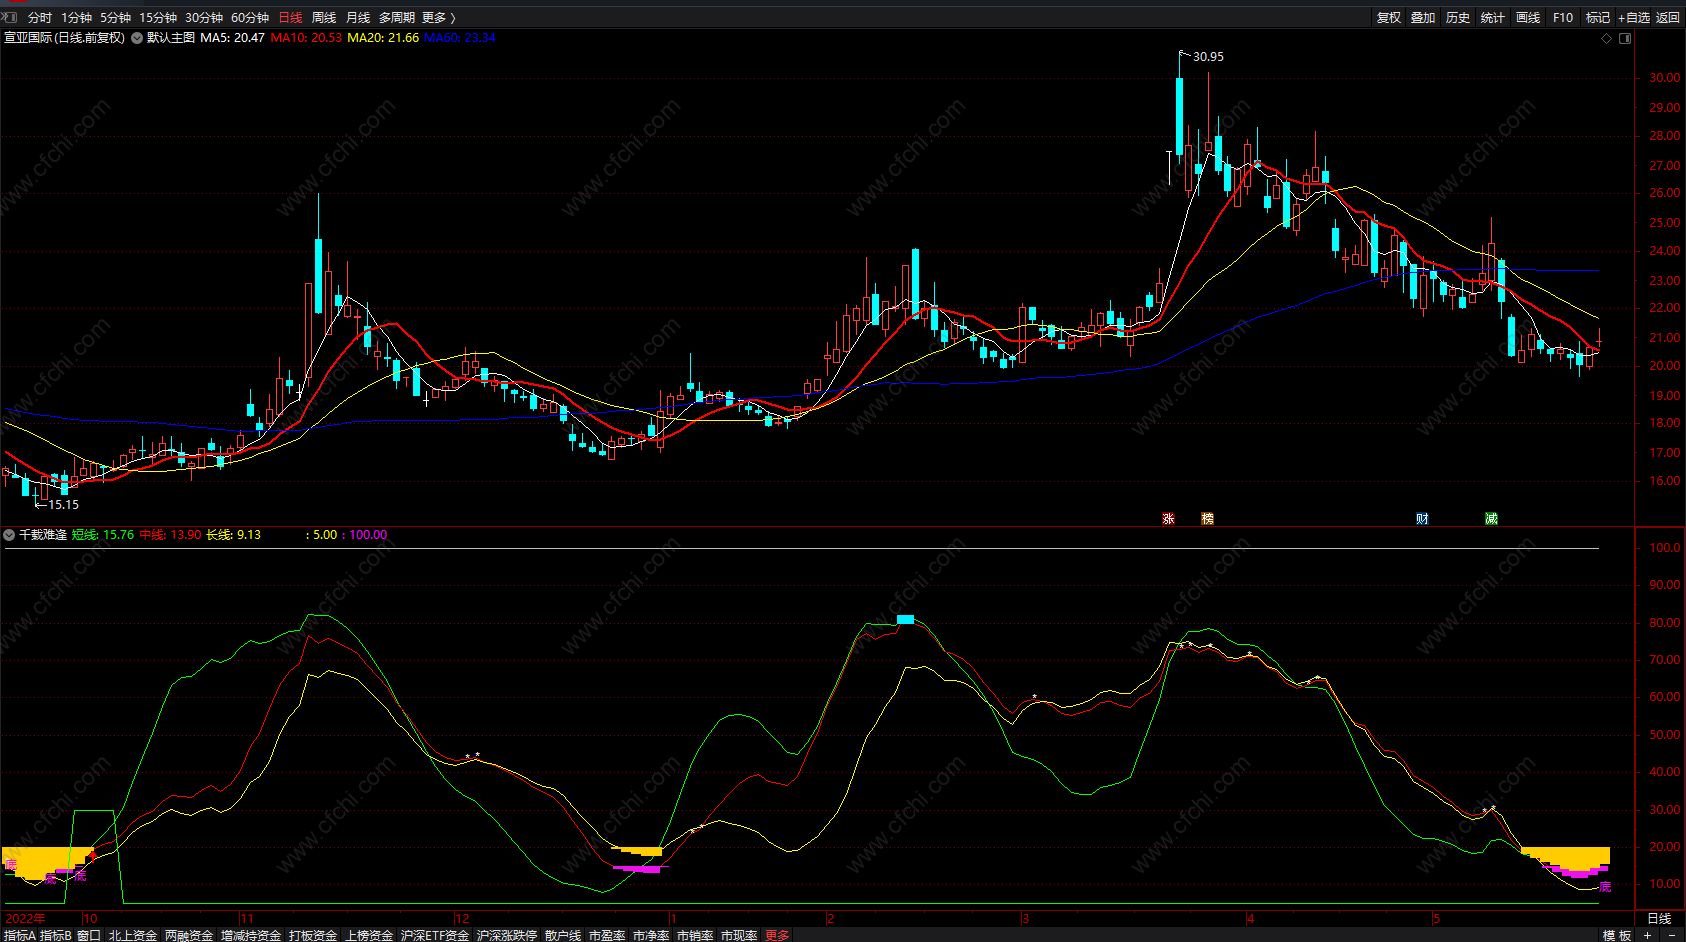Click the 千载难逢 indicator name
The width and height of the screenshot is (1686, 942).
coord(43,535)
